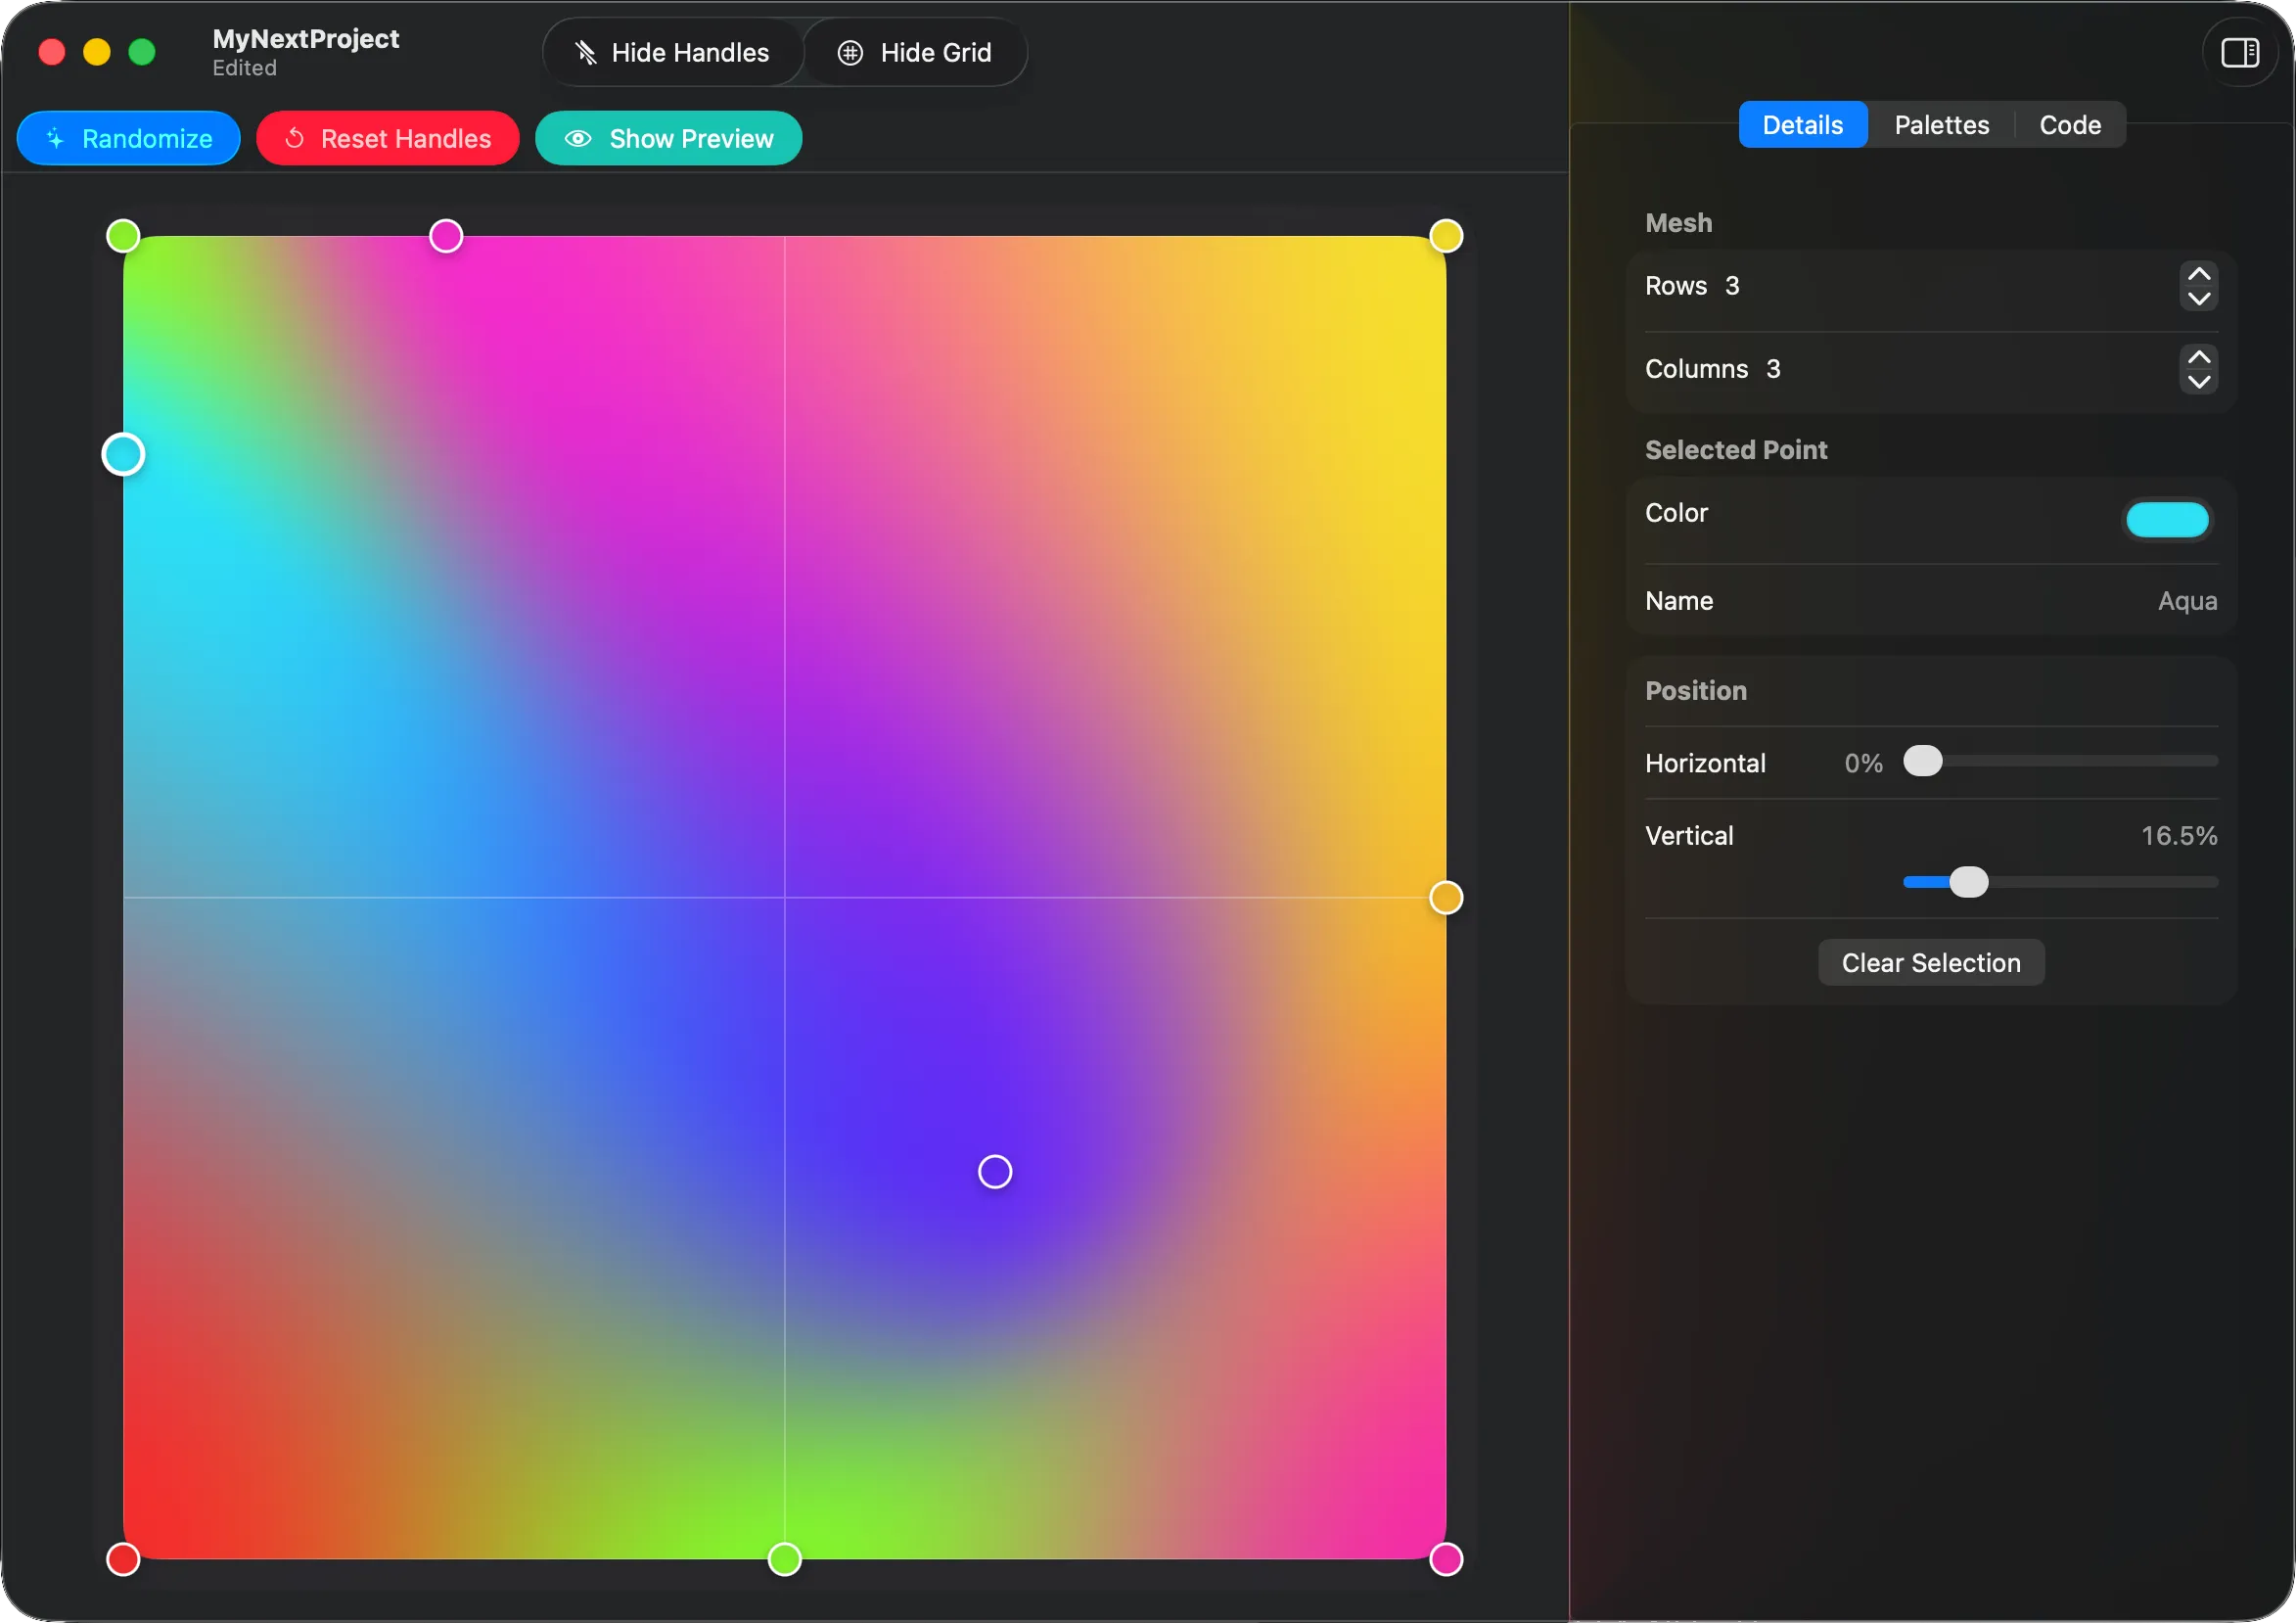Click the Clear Selection button
2296x1623 pixels.
(x=1931, y=962)
